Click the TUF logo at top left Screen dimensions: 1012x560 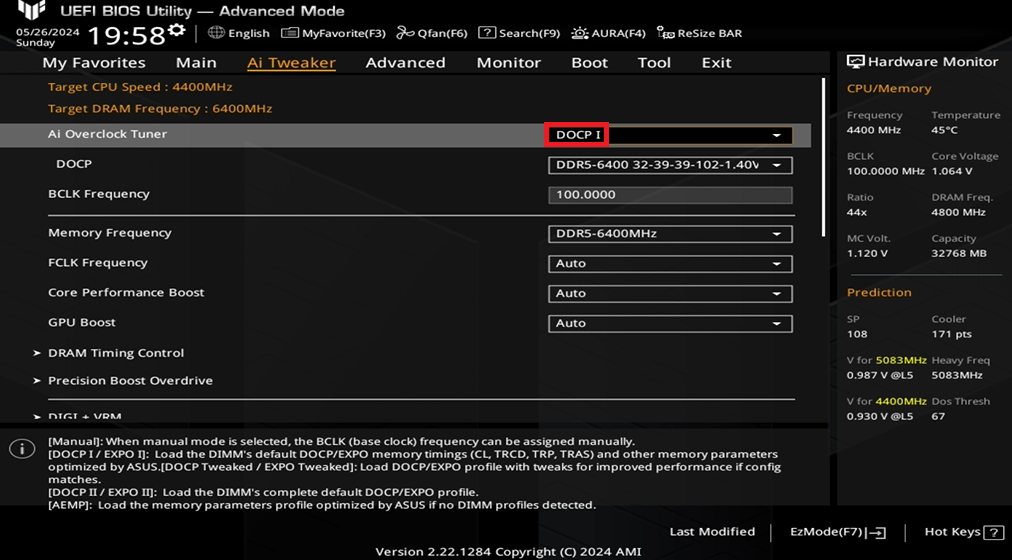31,10
